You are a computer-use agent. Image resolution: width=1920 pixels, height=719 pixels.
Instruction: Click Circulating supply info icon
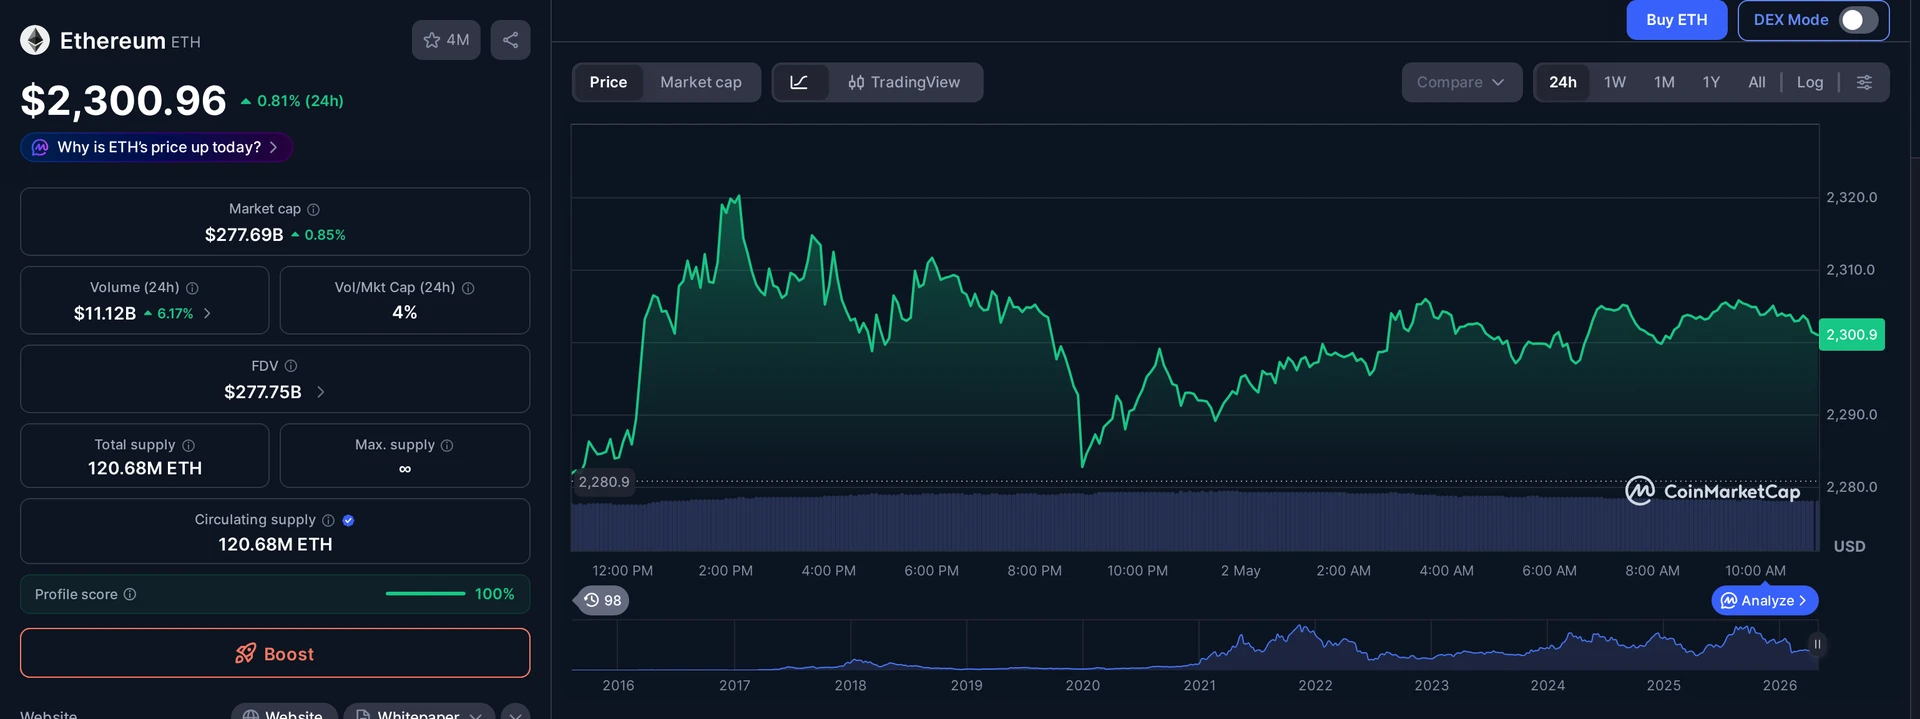tap(328, 520)
